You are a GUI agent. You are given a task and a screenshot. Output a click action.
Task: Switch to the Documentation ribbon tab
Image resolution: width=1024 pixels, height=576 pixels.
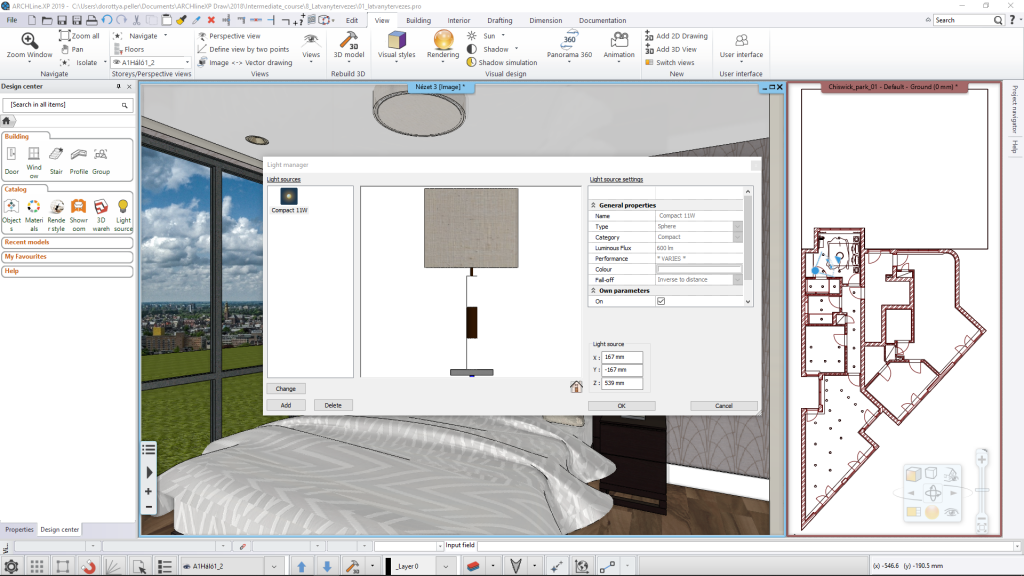tap(602, 20)
